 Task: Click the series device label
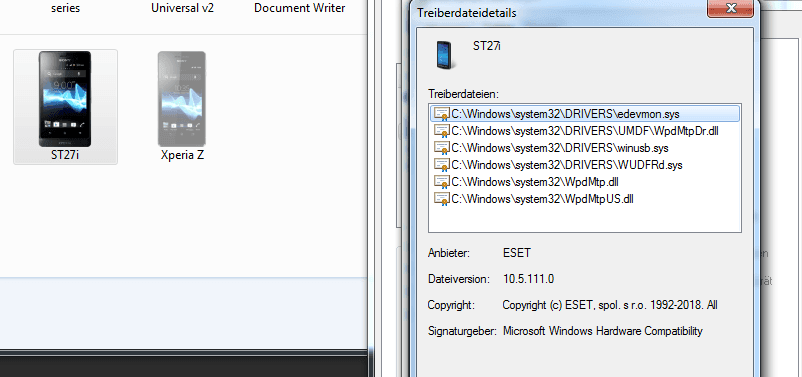click(x=65, y=8)
